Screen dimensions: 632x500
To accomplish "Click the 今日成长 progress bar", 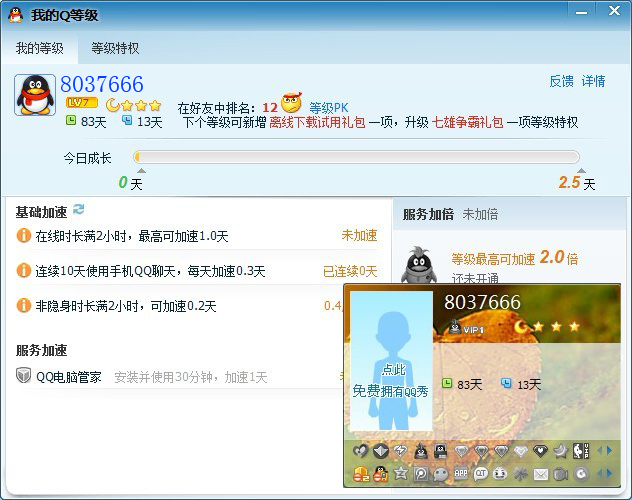I will pyautogui.click(x=356, y=157).
